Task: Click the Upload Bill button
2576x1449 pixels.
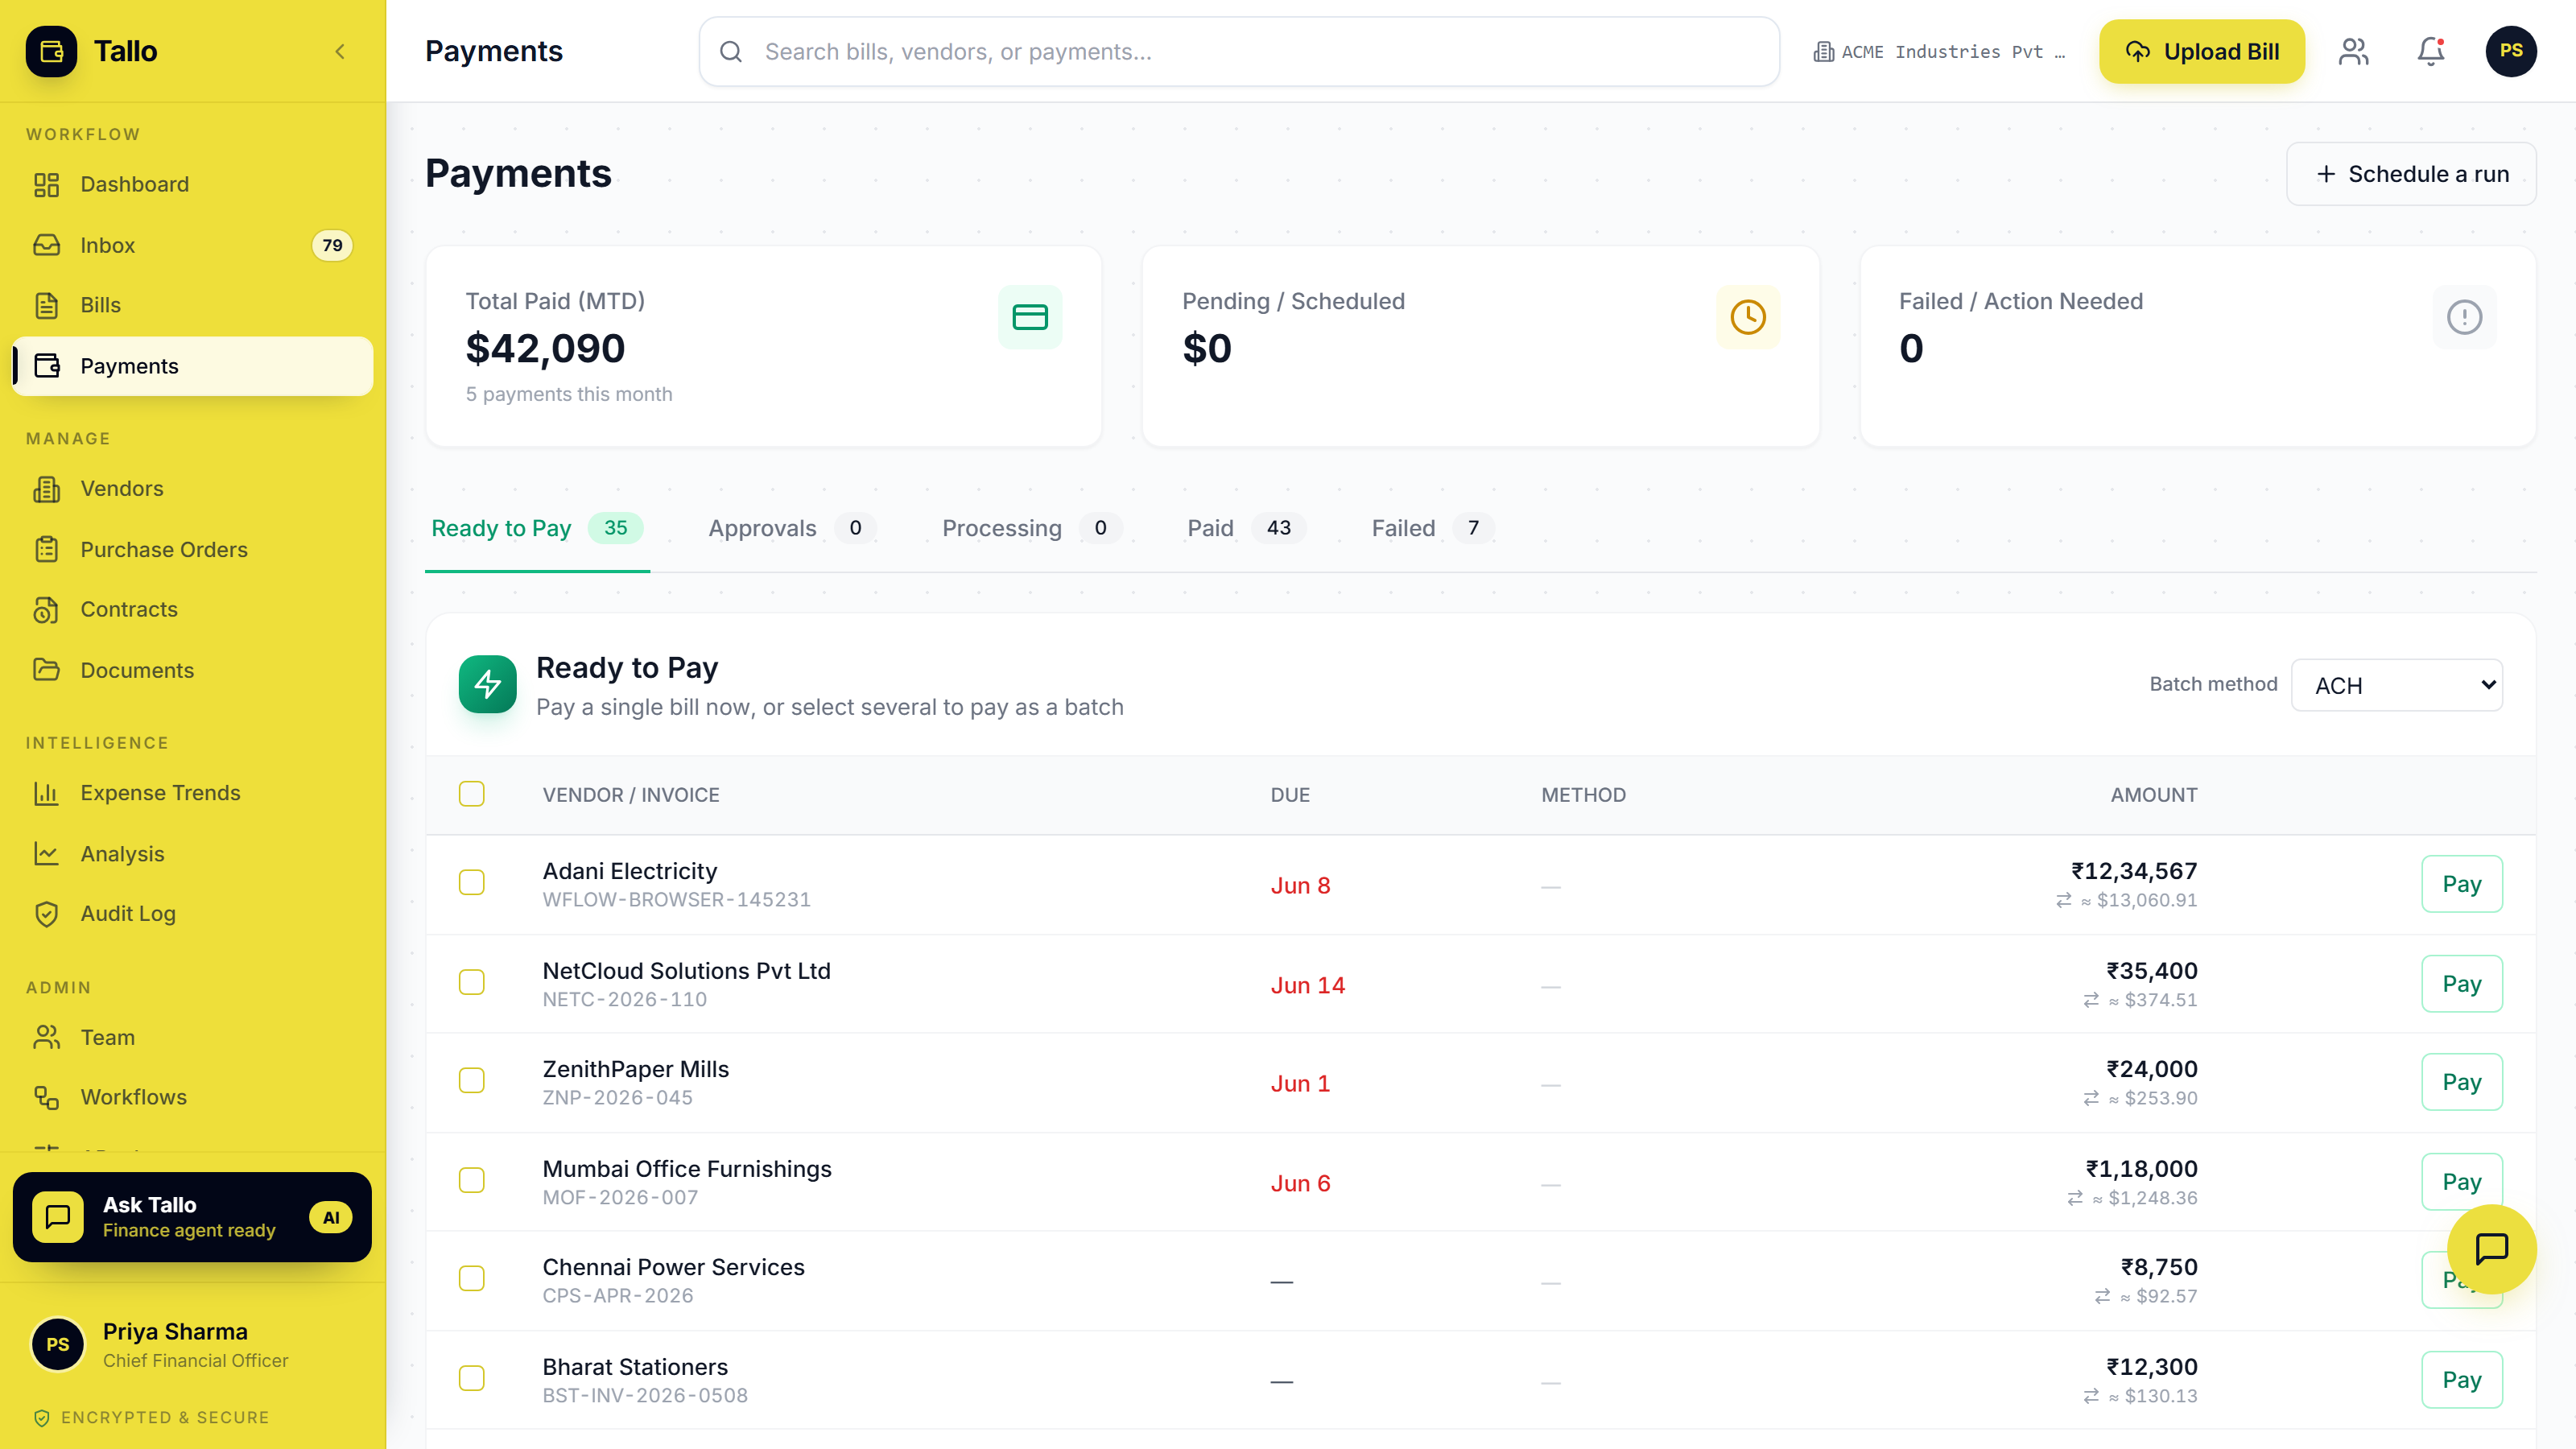Action: pos(2202,51)
